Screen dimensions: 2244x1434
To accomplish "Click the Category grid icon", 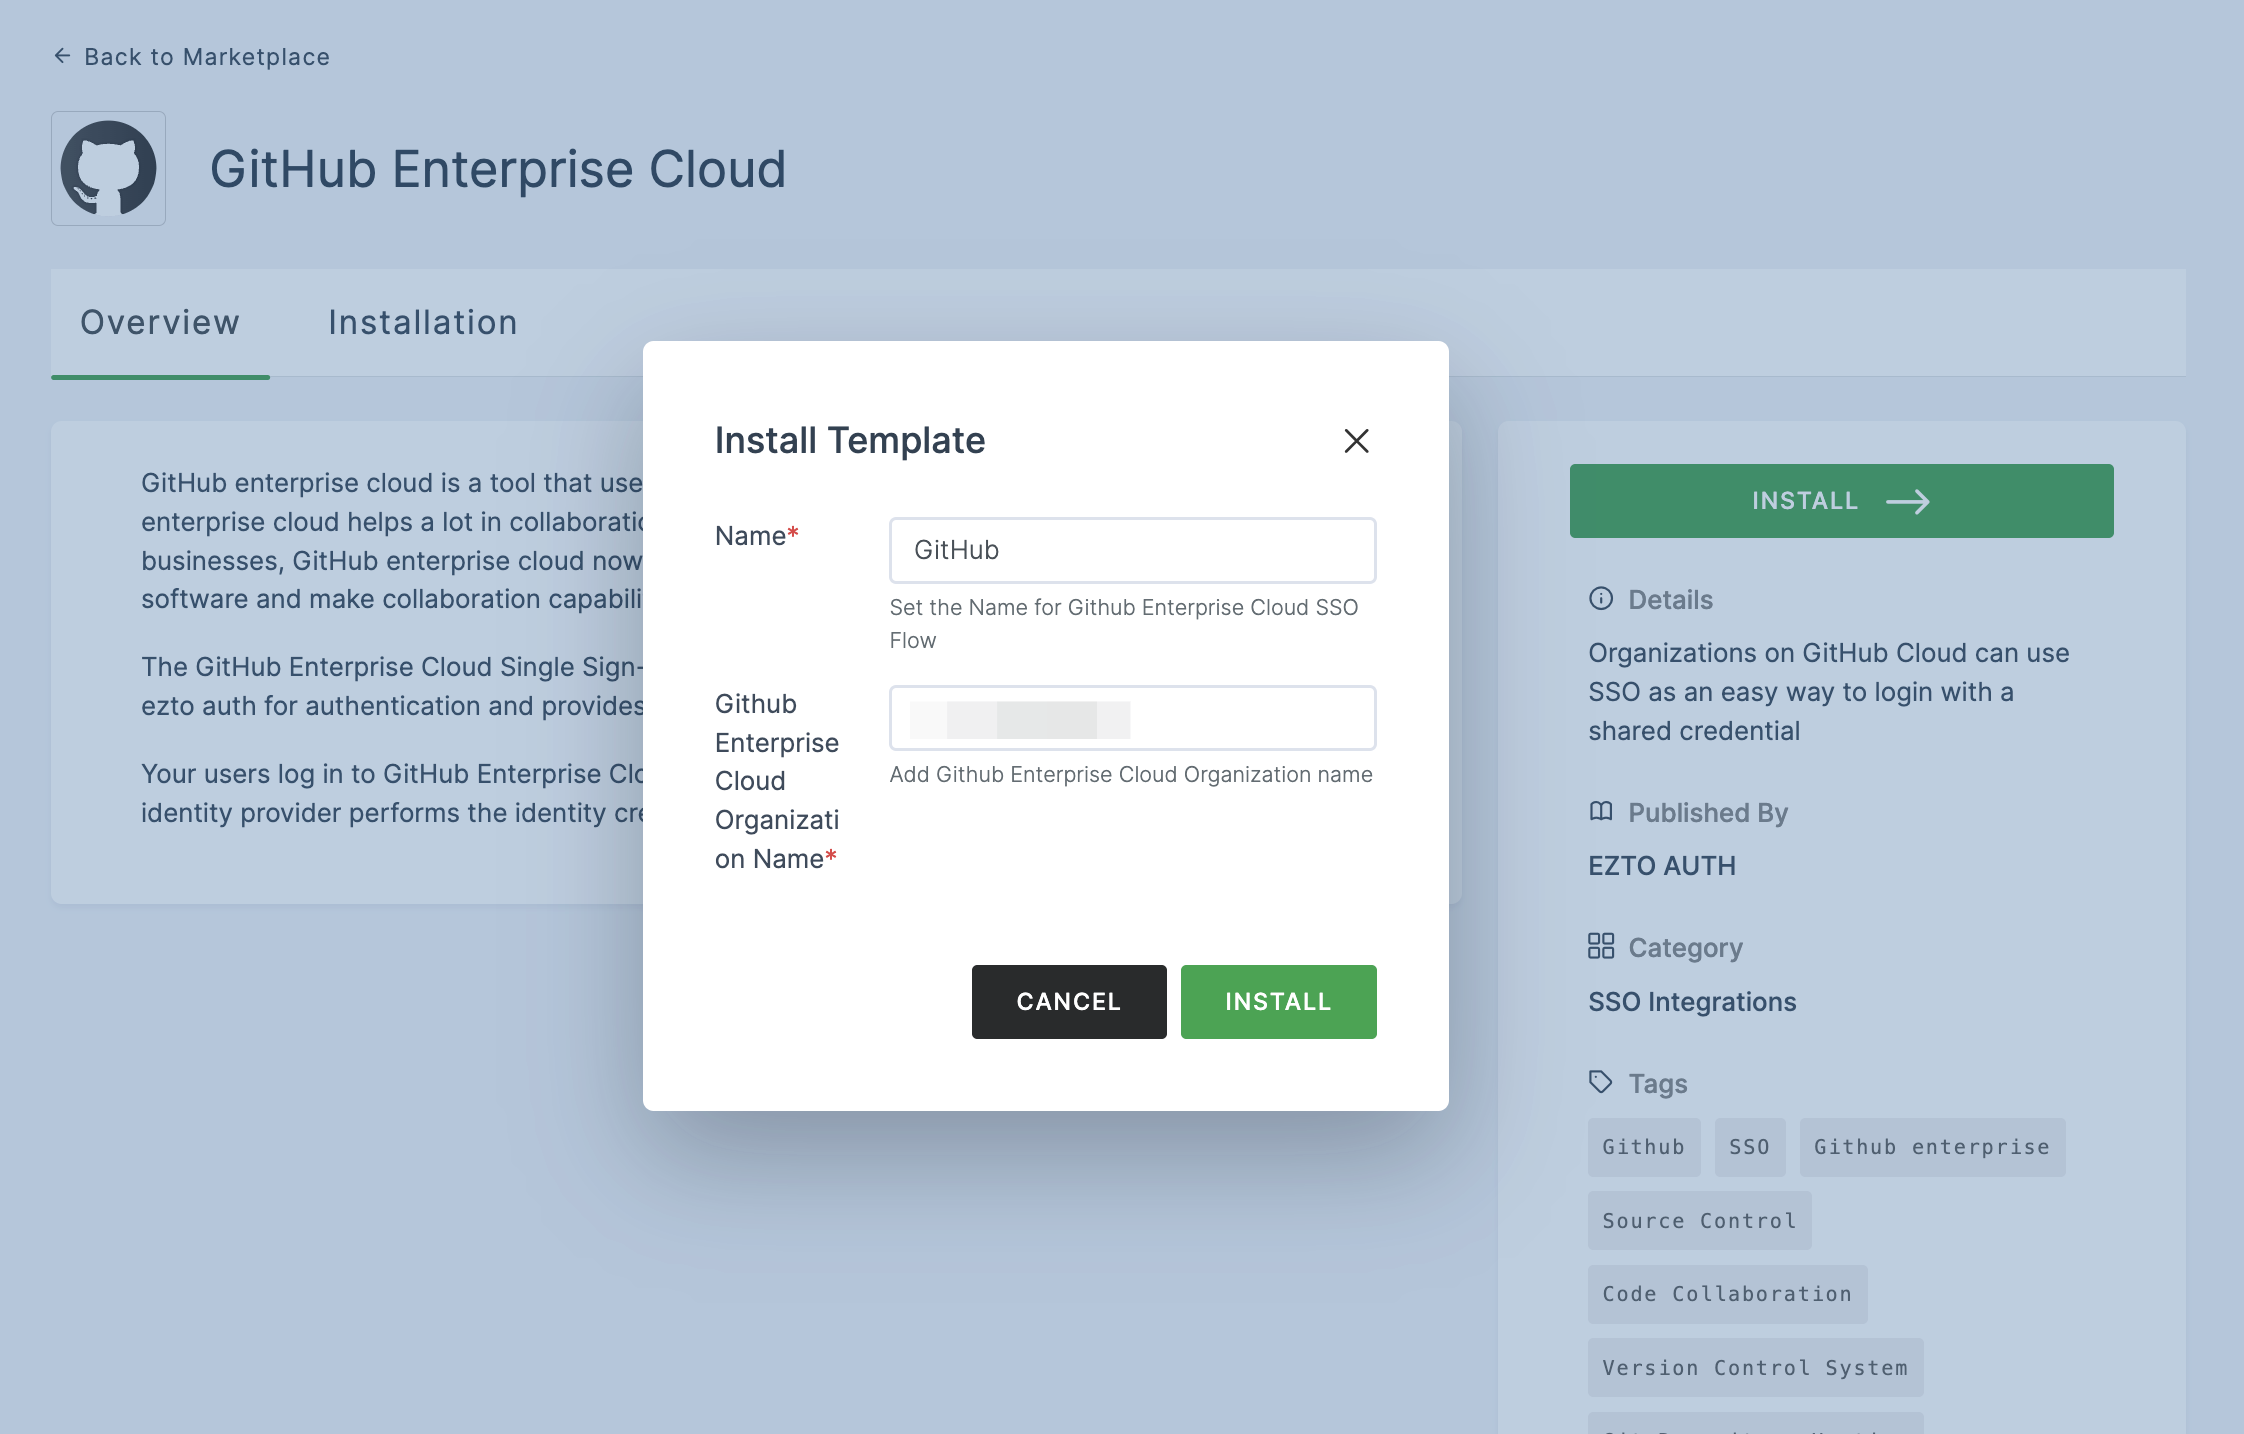I will pyautogui.click(x=1601, y=946).
